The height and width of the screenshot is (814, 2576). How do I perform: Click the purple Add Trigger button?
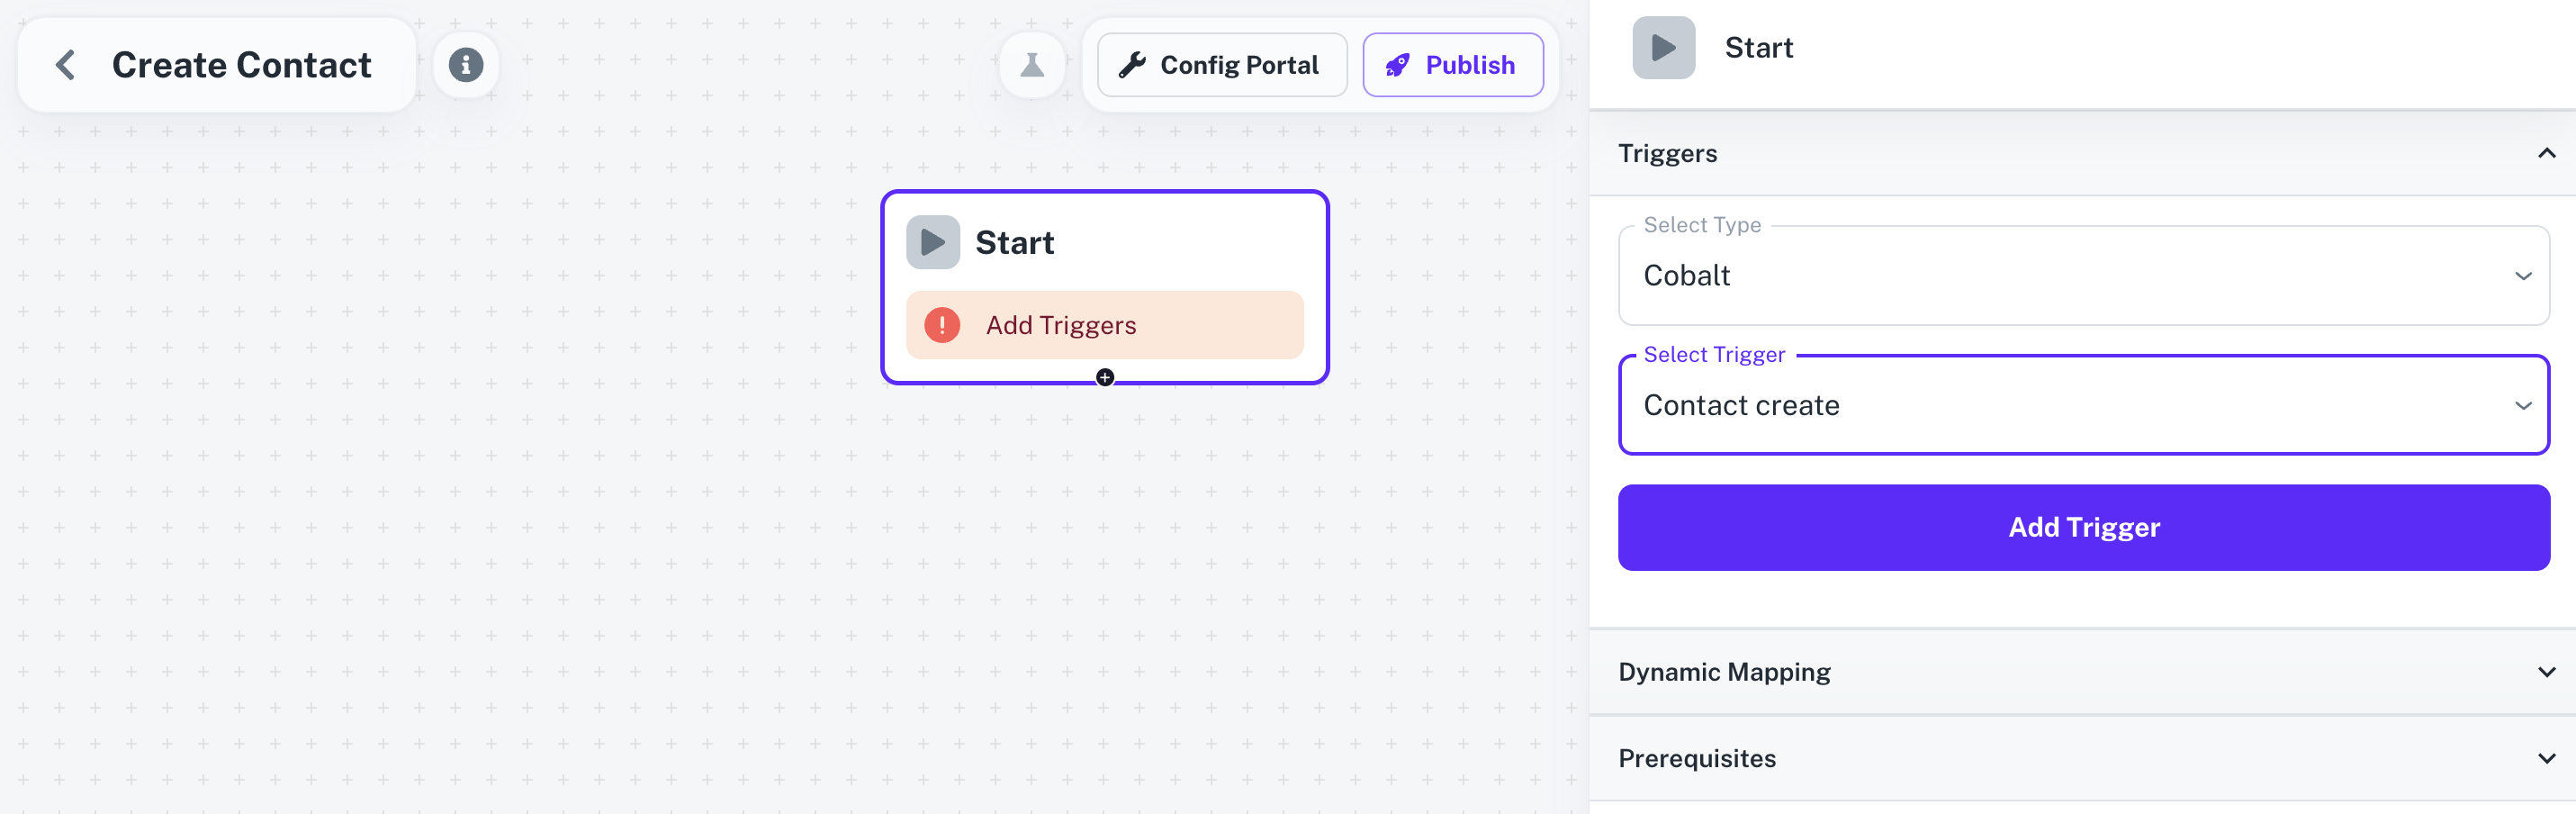(2083, 527)
